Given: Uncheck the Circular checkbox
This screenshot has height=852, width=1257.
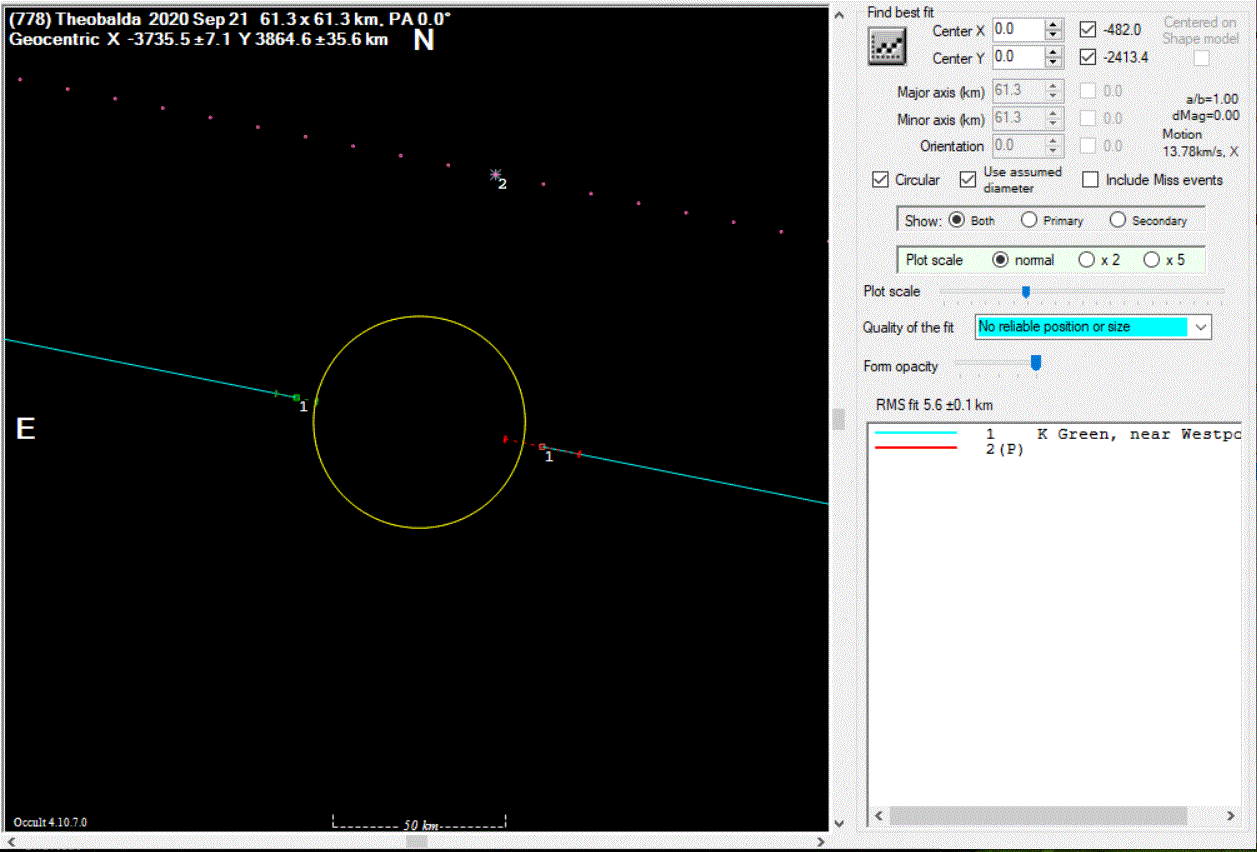Looking at the screenshot, I should tap(880, 180).
